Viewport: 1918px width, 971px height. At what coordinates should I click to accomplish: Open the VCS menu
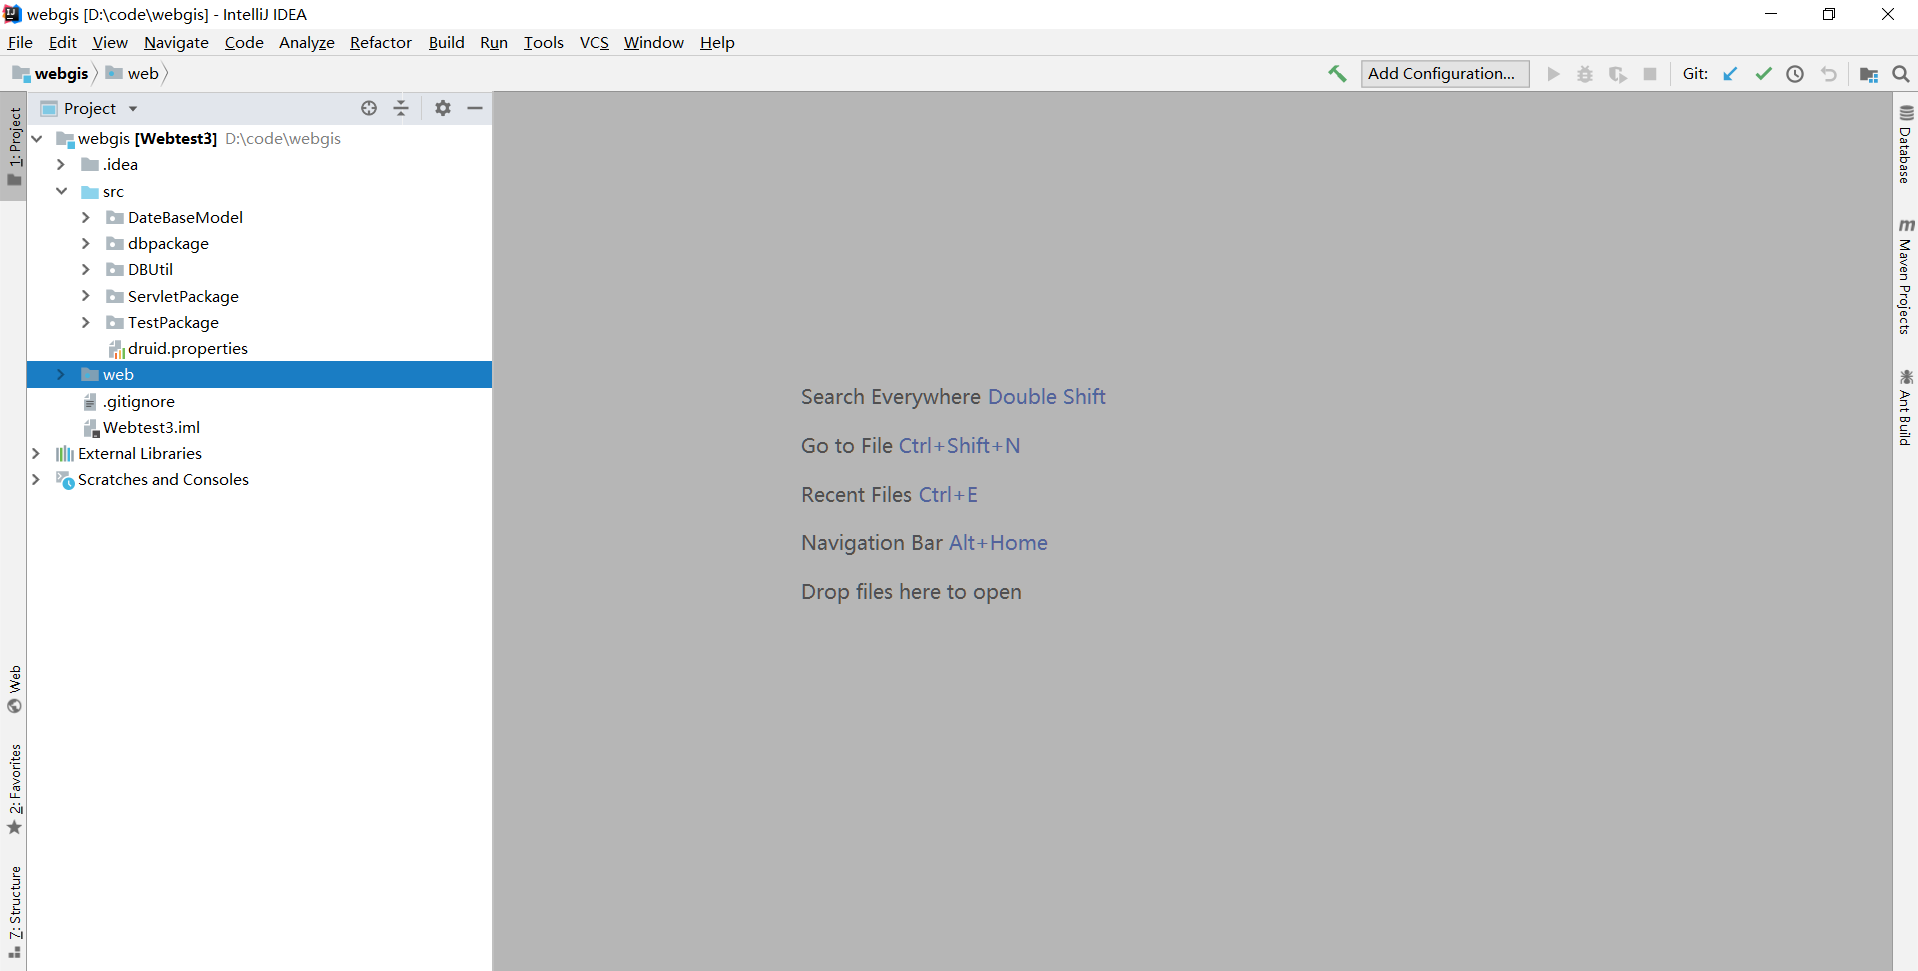point(594,43)
